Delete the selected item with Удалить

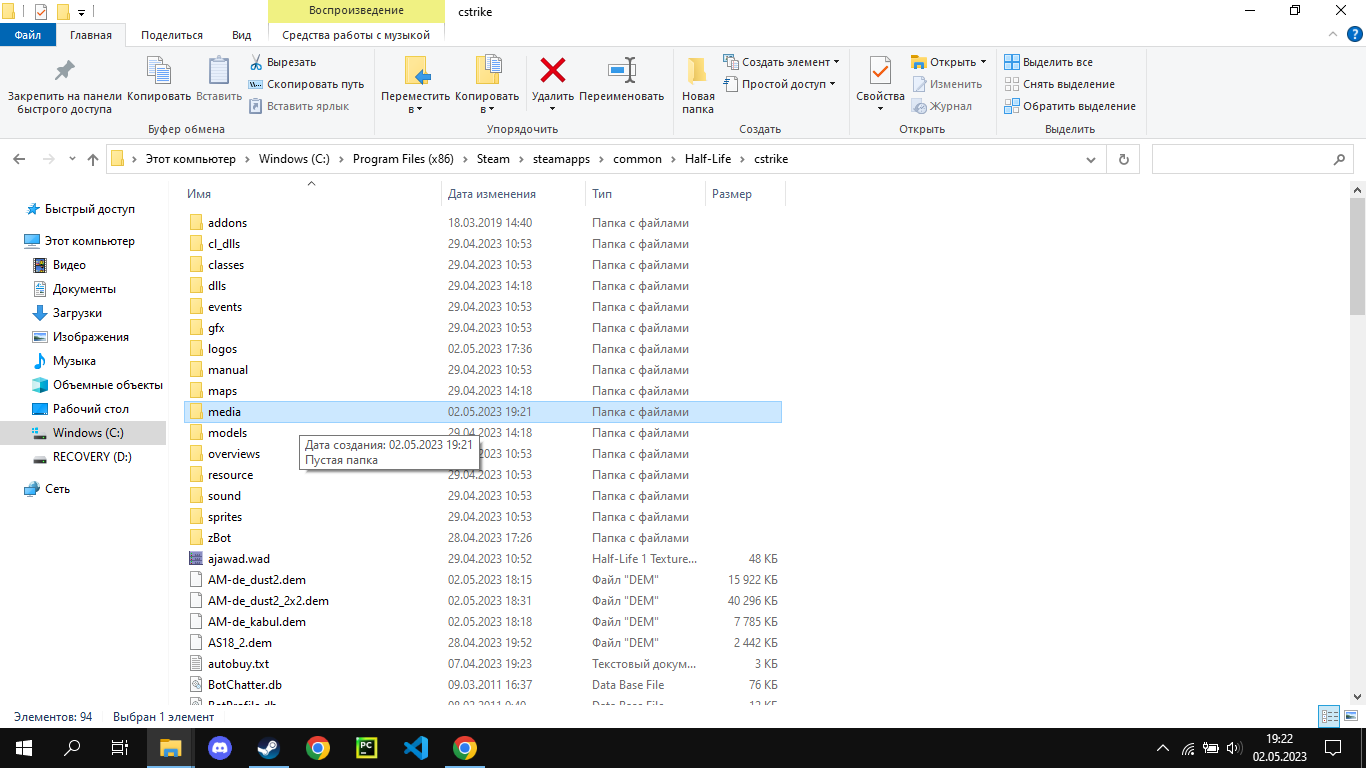[x=553, y=85]
